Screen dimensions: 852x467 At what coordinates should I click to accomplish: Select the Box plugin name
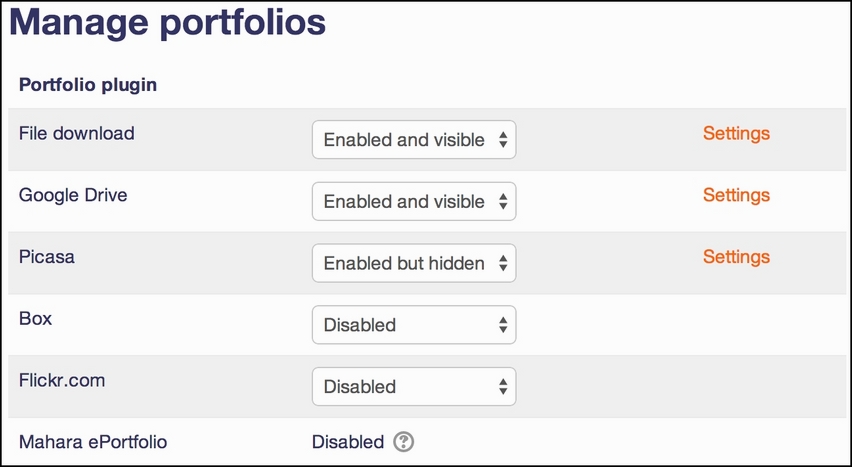(x=35, y=318)
